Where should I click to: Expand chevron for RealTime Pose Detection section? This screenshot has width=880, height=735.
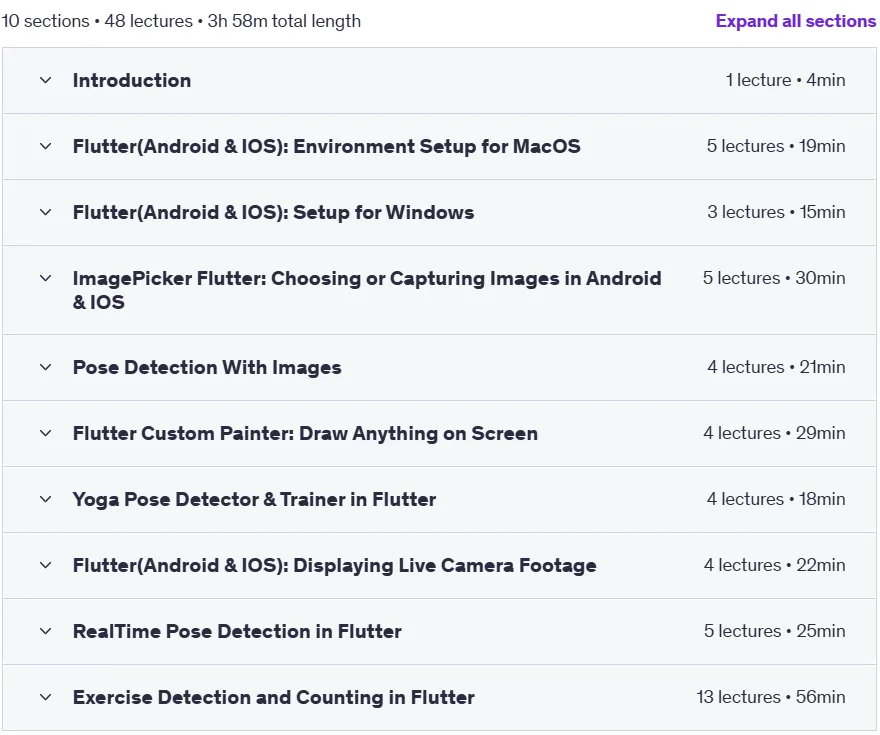[x=45, y=632]
